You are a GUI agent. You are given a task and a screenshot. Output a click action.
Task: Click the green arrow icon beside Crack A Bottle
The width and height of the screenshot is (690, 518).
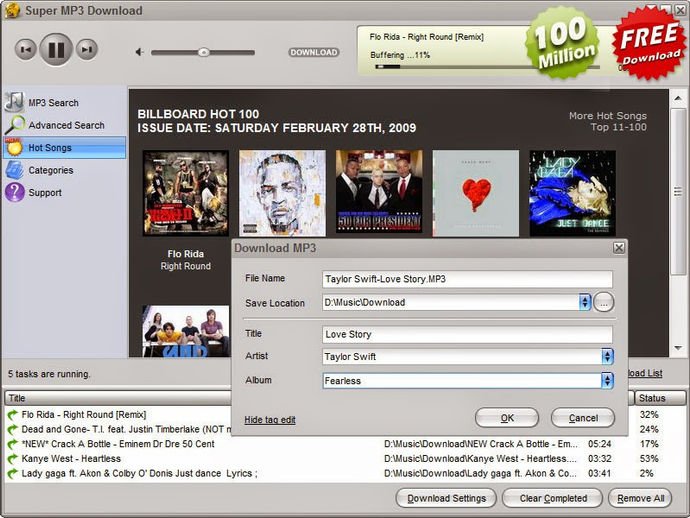pos(13,444)
